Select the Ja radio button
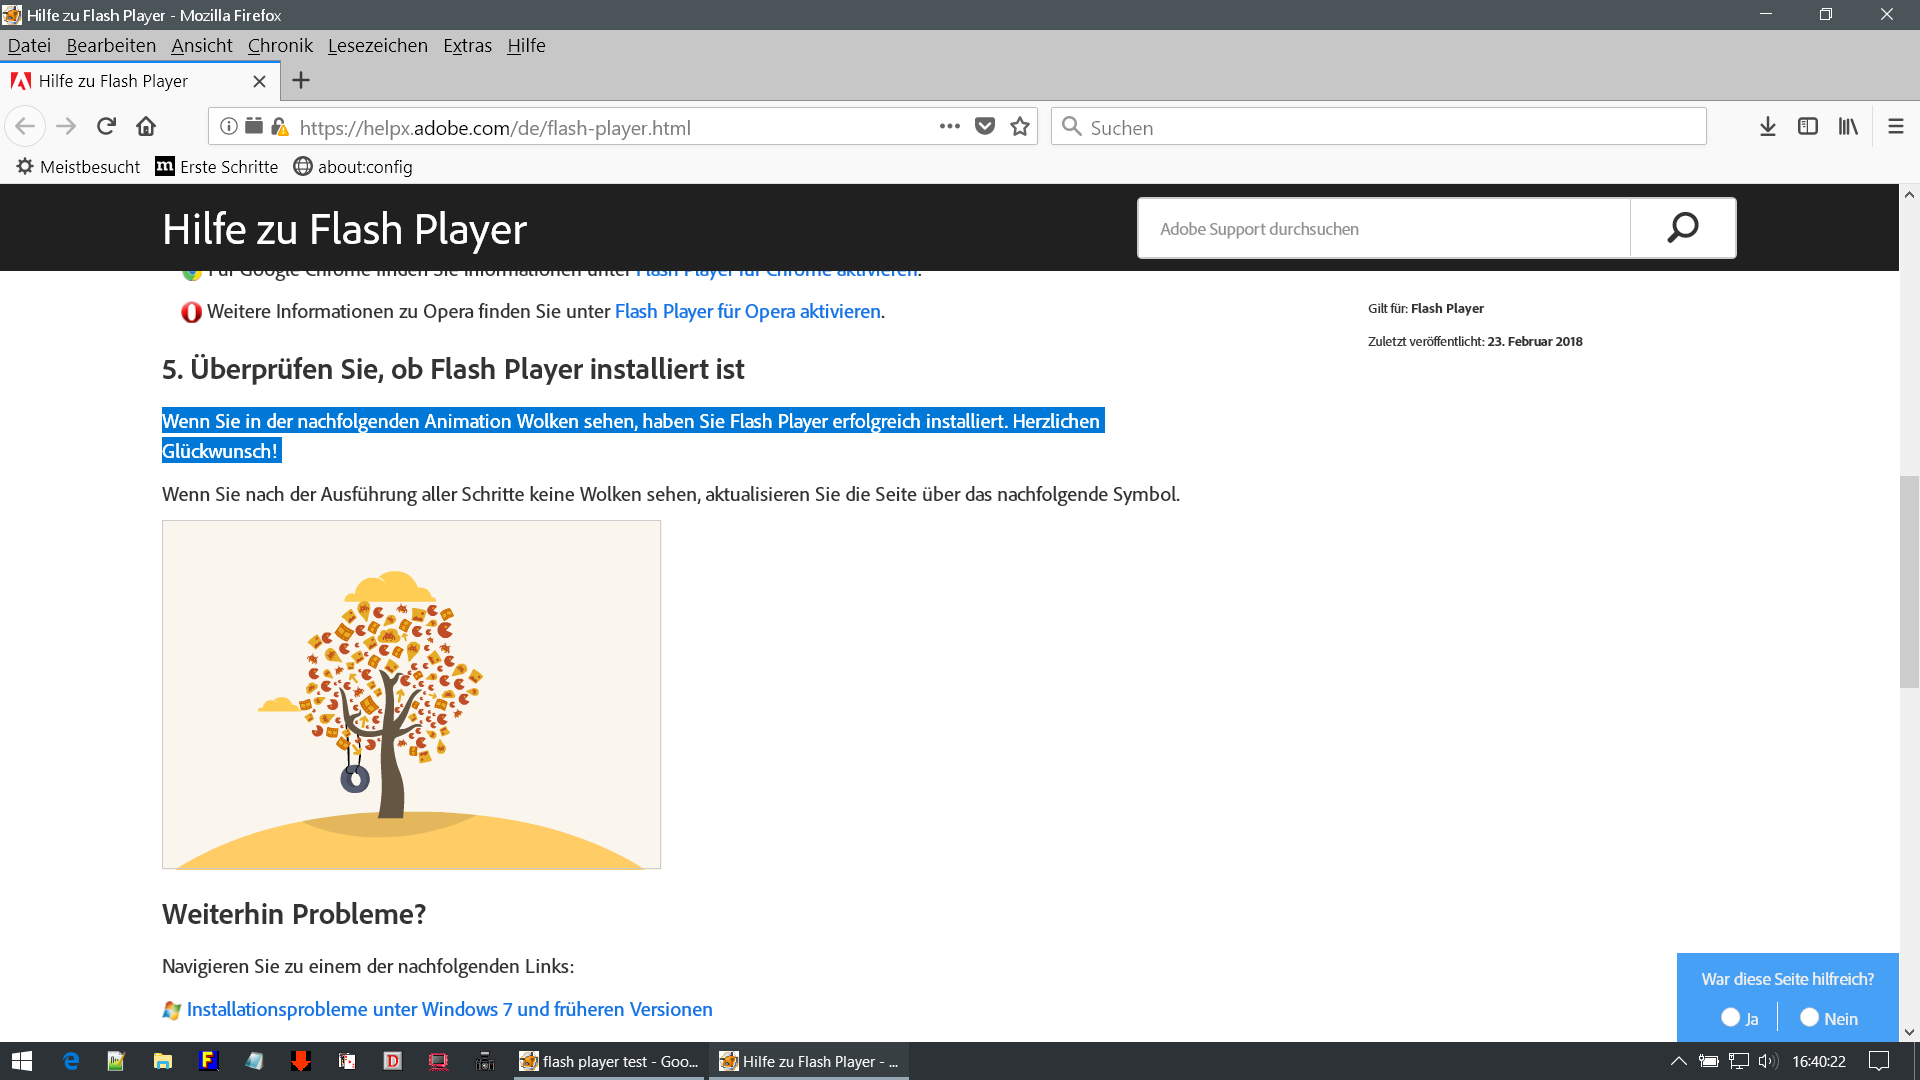1920x1080 pixels. pyautogui.click(x=1730, y=1017)
